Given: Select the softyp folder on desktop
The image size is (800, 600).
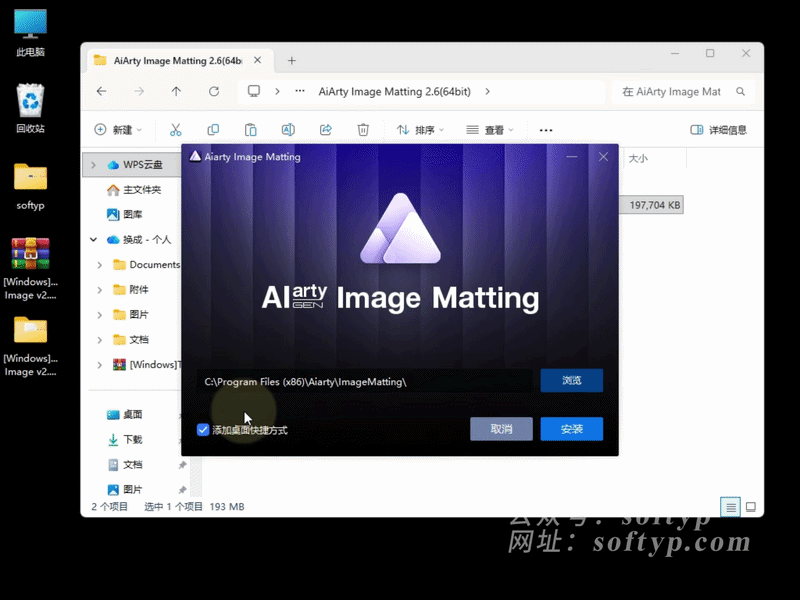Looking at the screenshot, I should (30, 186).
